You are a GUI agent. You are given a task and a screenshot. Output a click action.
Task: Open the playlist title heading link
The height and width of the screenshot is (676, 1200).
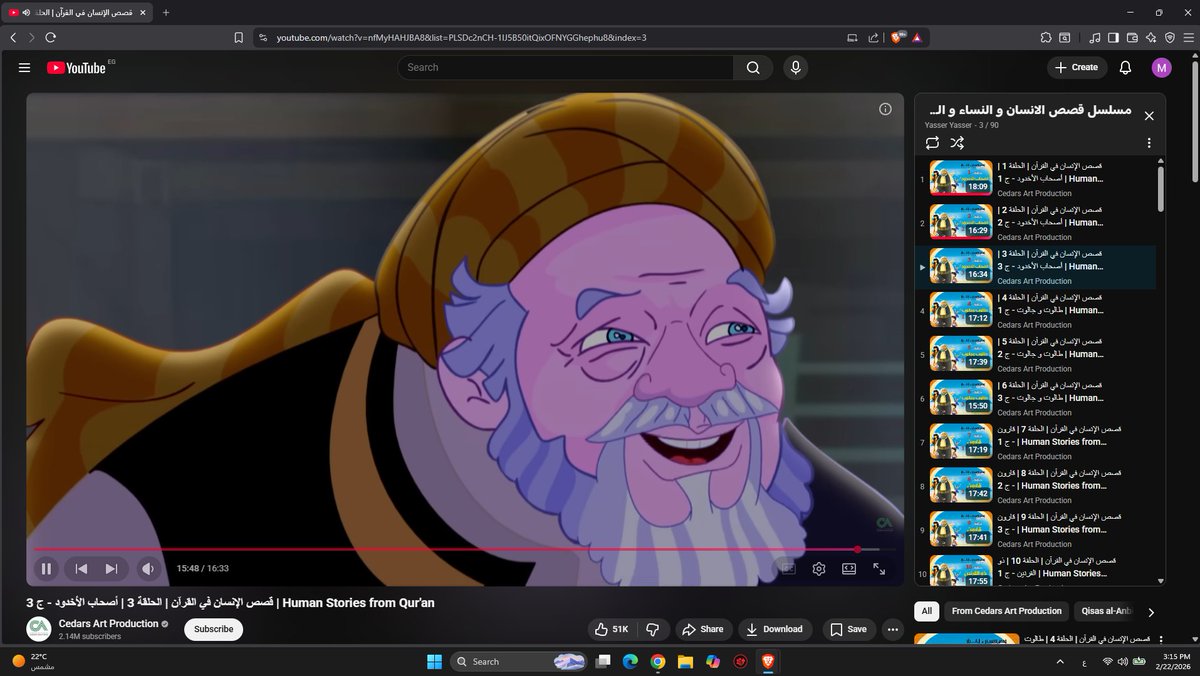tap(1029, 109)
